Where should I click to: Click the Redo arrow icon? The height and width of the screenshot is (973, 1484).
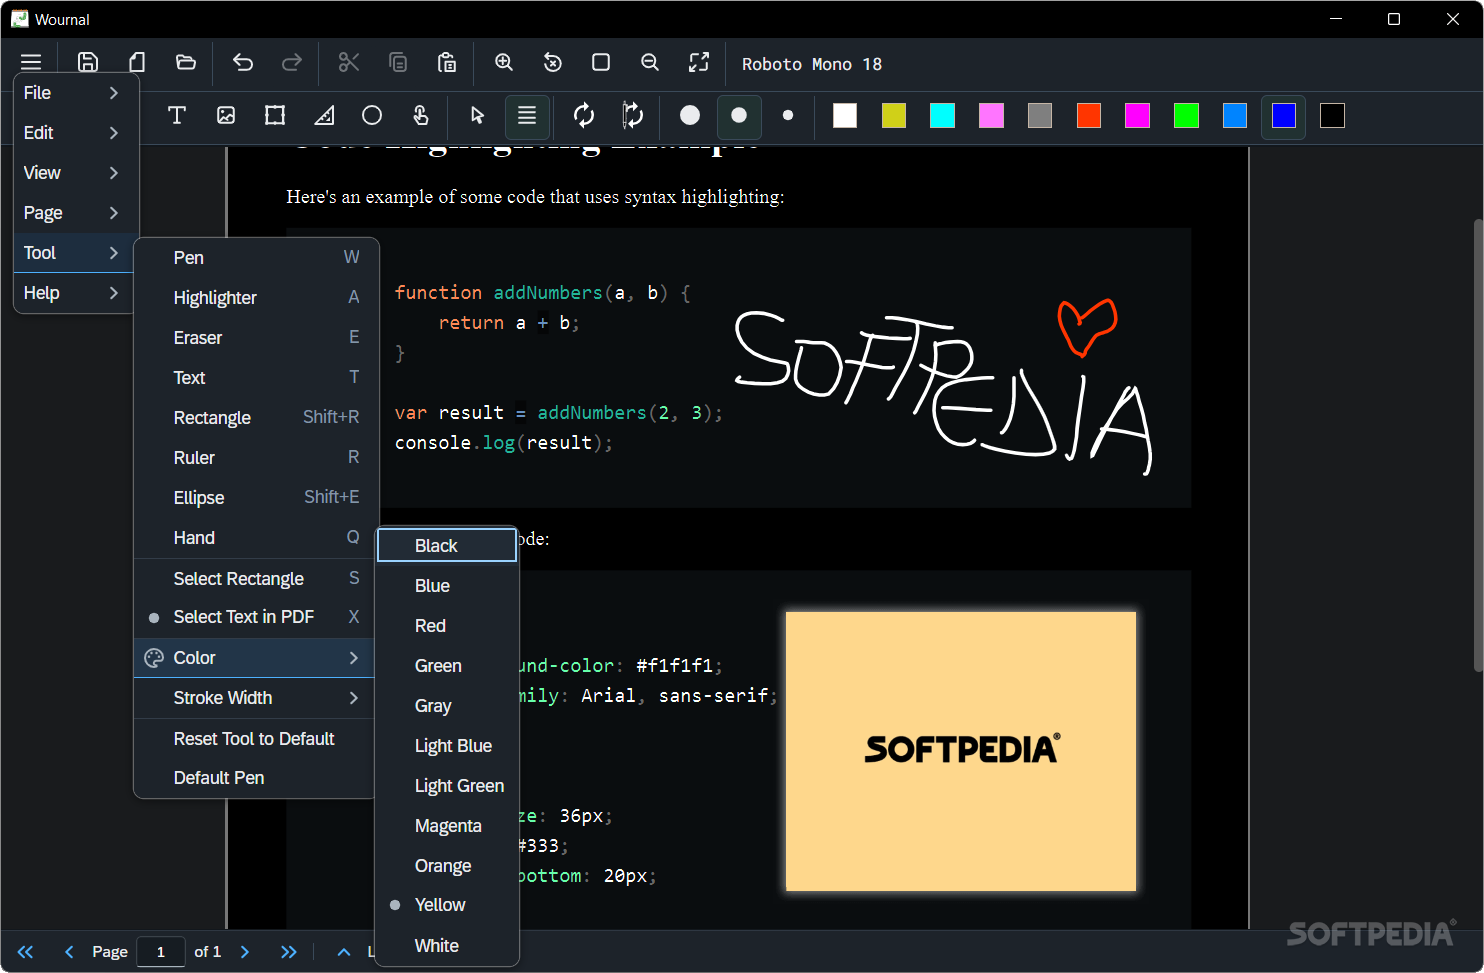(x=292, y=63)
